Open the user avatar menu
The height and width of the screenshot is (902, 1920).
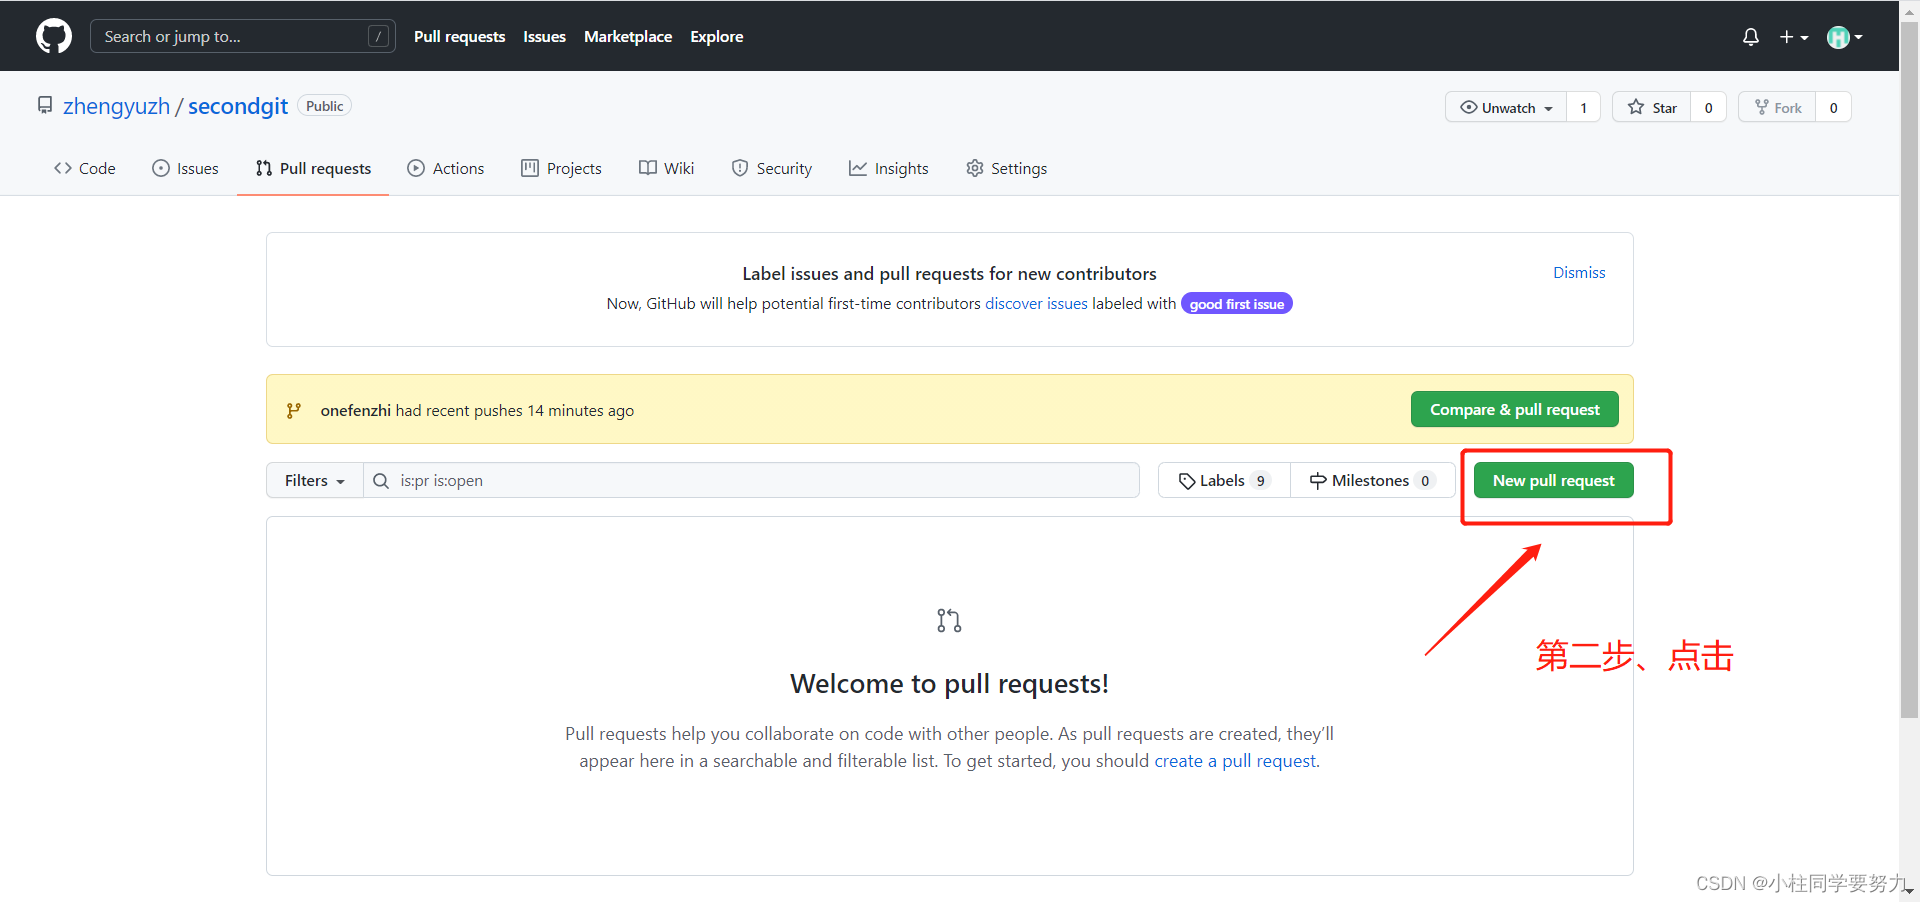(x=1843, y=37)
